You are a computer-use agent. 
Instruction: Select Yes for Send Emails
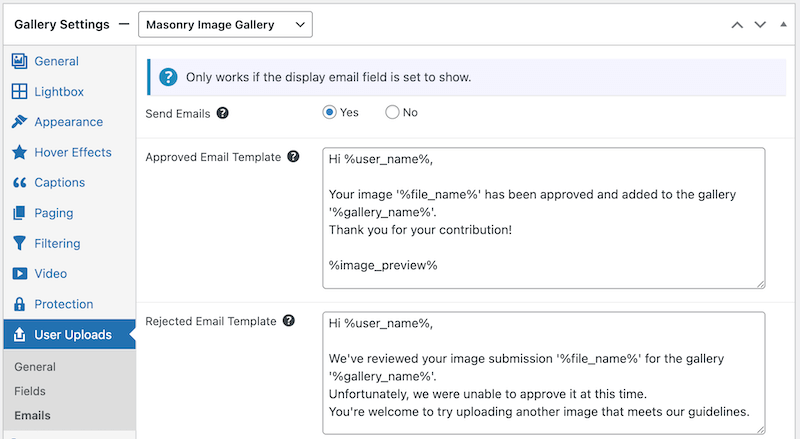[330, 112]
